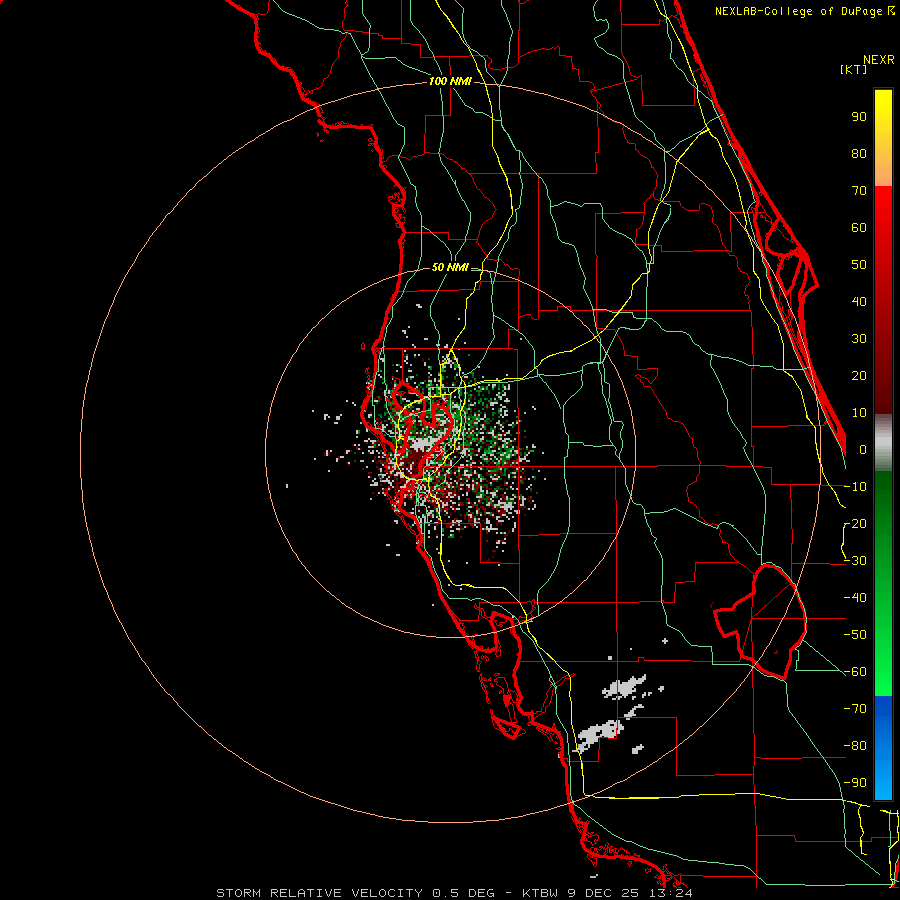Select the NEXR label above the color scale
This screenshot has width=900, height=900.
[x=879, y=60]
